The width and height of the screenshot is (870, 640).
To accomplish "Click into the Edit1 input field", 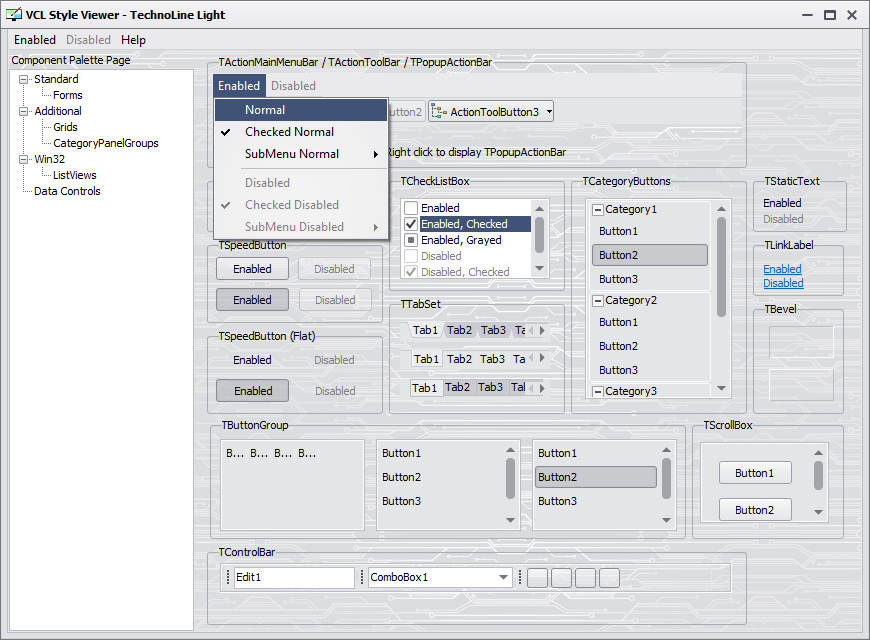I will [294, 577].
